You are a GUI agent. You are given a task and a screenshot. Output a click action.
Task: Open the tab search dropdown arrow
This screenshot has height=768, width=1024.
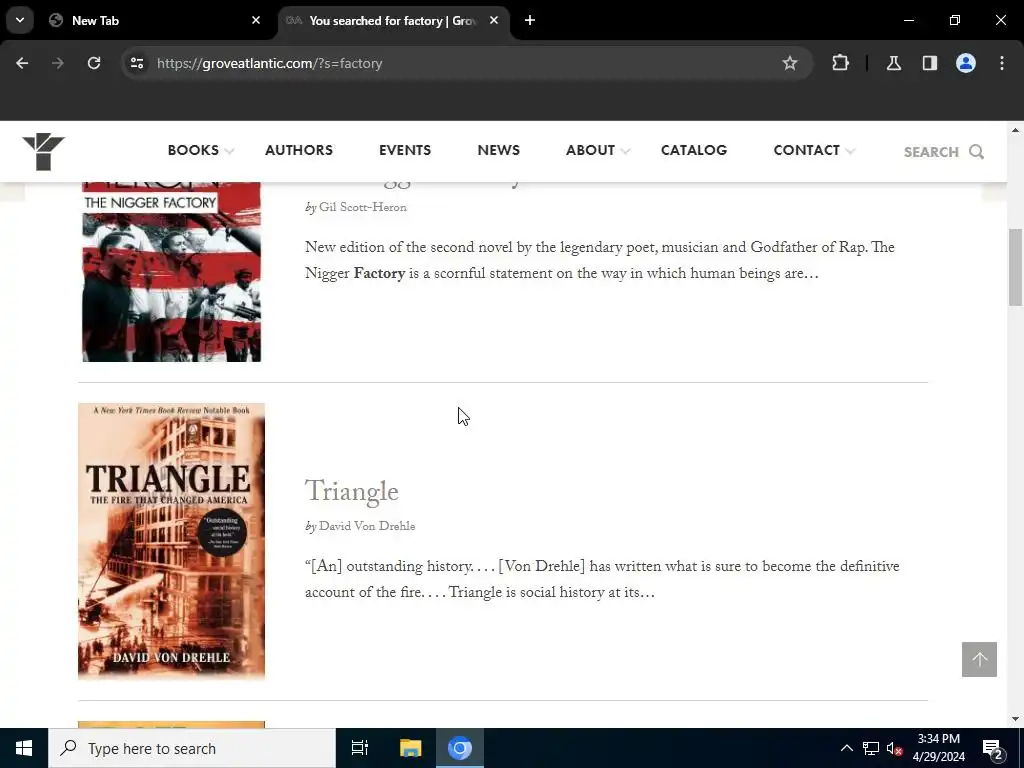(x=20, y=20)
